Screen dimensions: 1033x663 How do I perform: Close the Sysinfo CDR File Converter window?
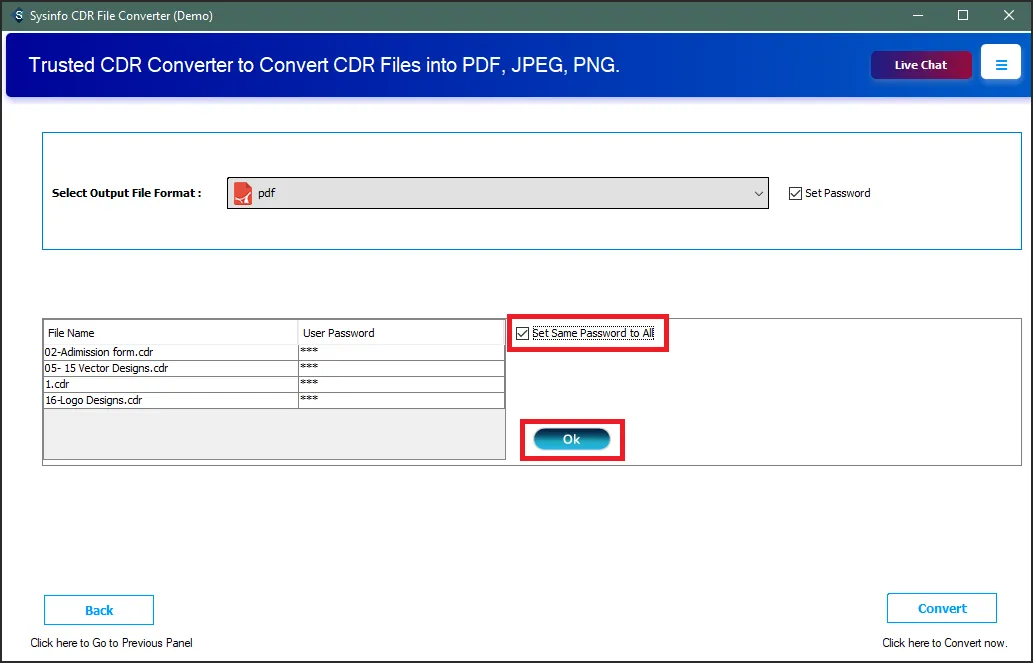click(1009, 15)
